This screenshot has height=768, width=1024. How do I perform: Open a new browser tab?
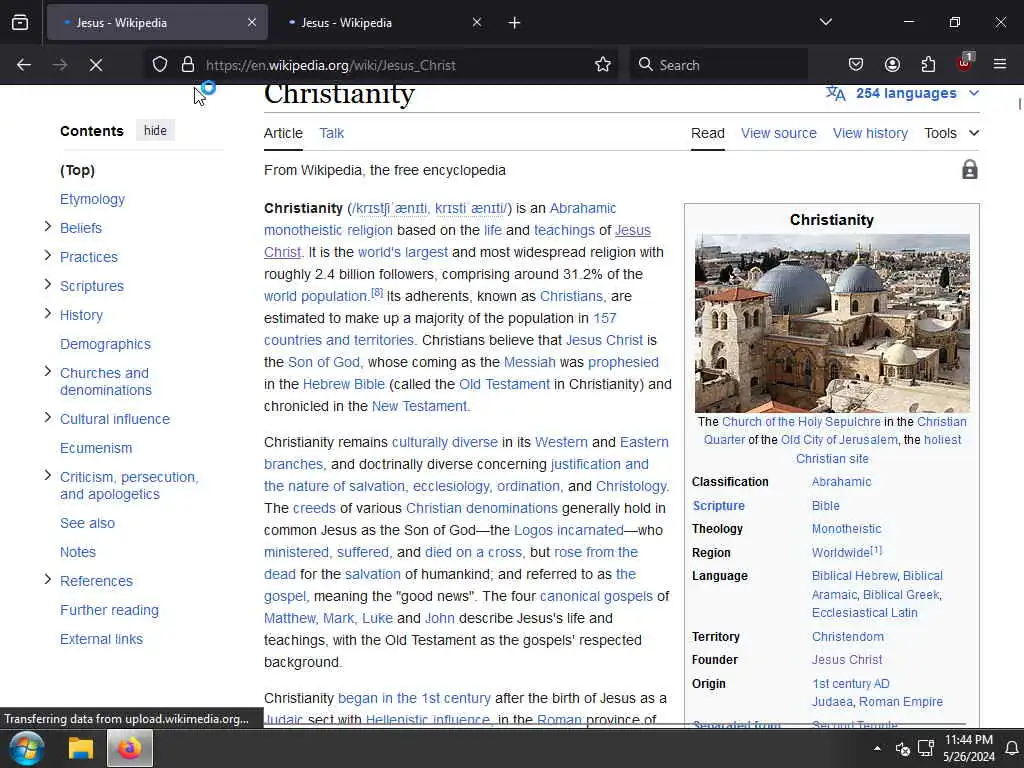point(515,23)
